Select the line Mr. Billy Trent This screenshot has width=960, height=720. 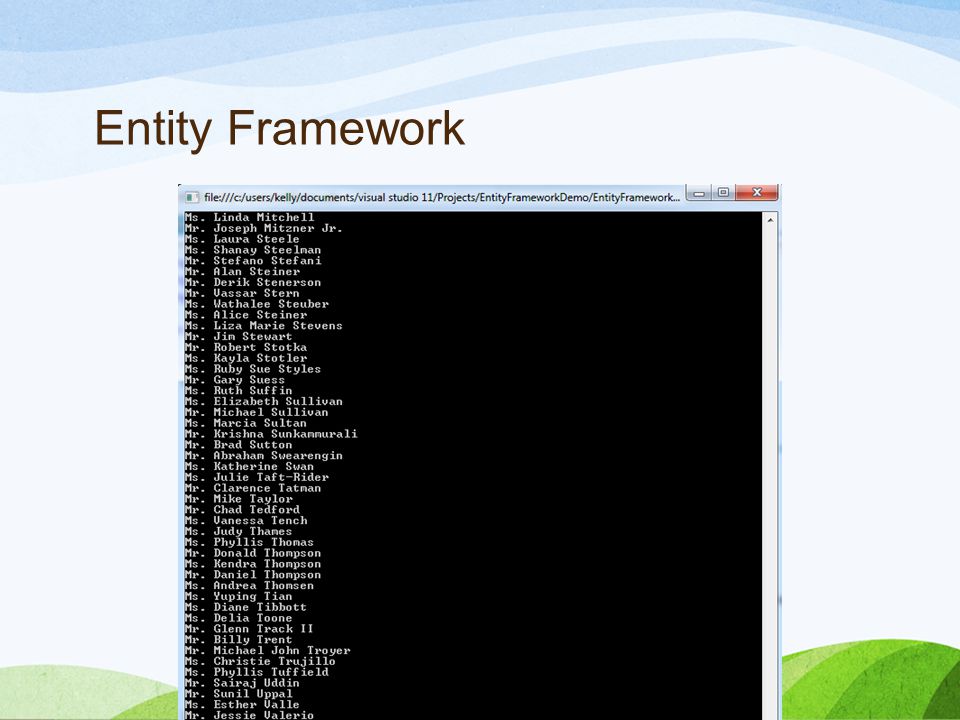click(239, 639)
